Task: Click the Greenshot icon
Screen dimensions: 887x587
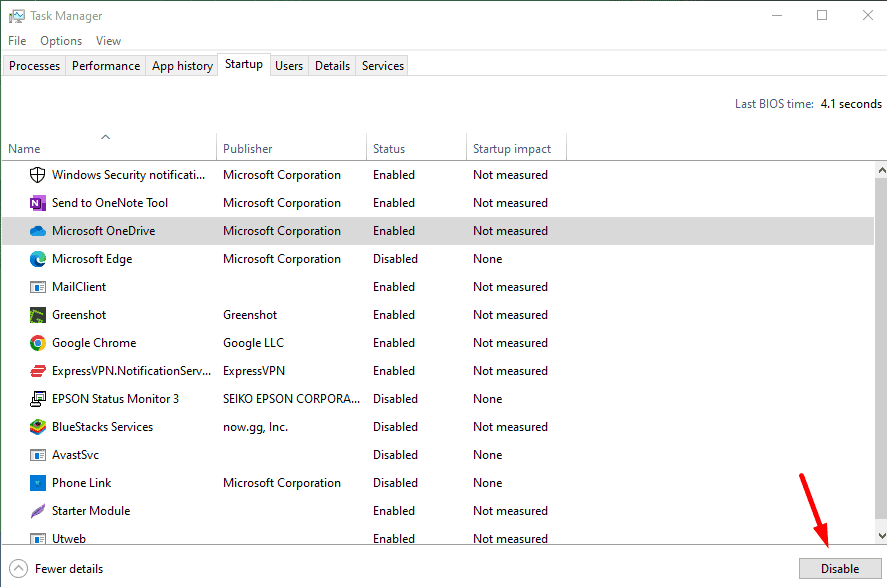Action: [37, 315]
